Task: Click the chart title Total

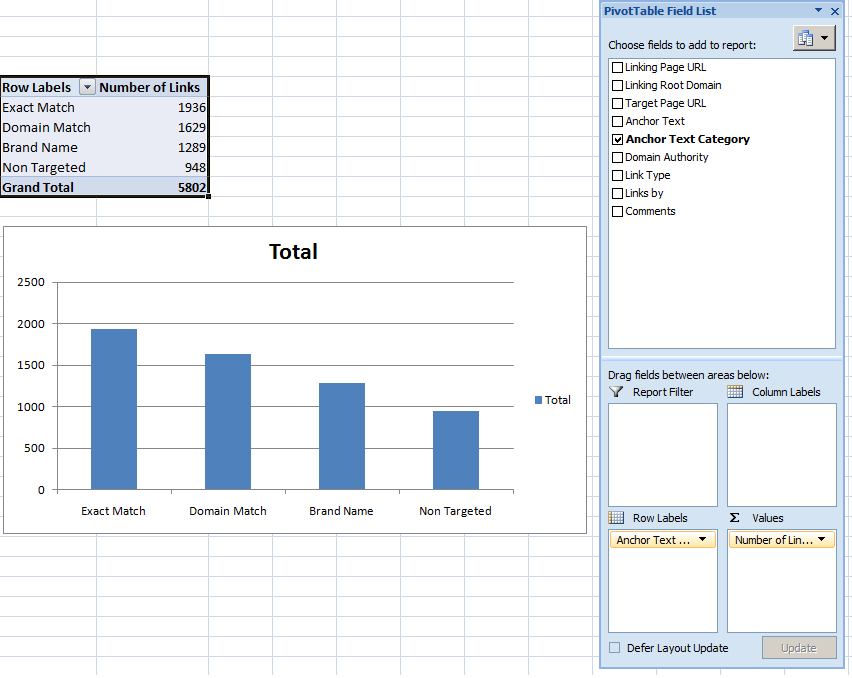Action: click(x=293, y=252)
